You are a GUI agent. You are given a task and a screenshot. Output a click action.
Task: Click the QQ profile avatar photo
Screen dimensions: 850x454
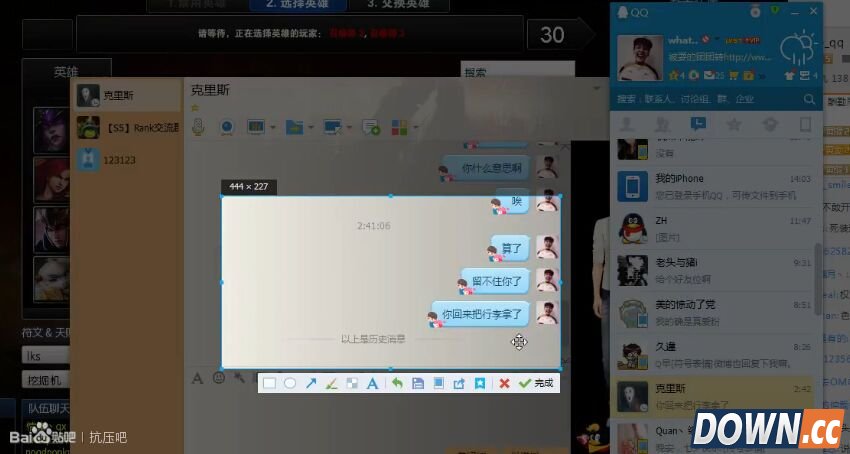pyautogui.click(x=640, y=58)
